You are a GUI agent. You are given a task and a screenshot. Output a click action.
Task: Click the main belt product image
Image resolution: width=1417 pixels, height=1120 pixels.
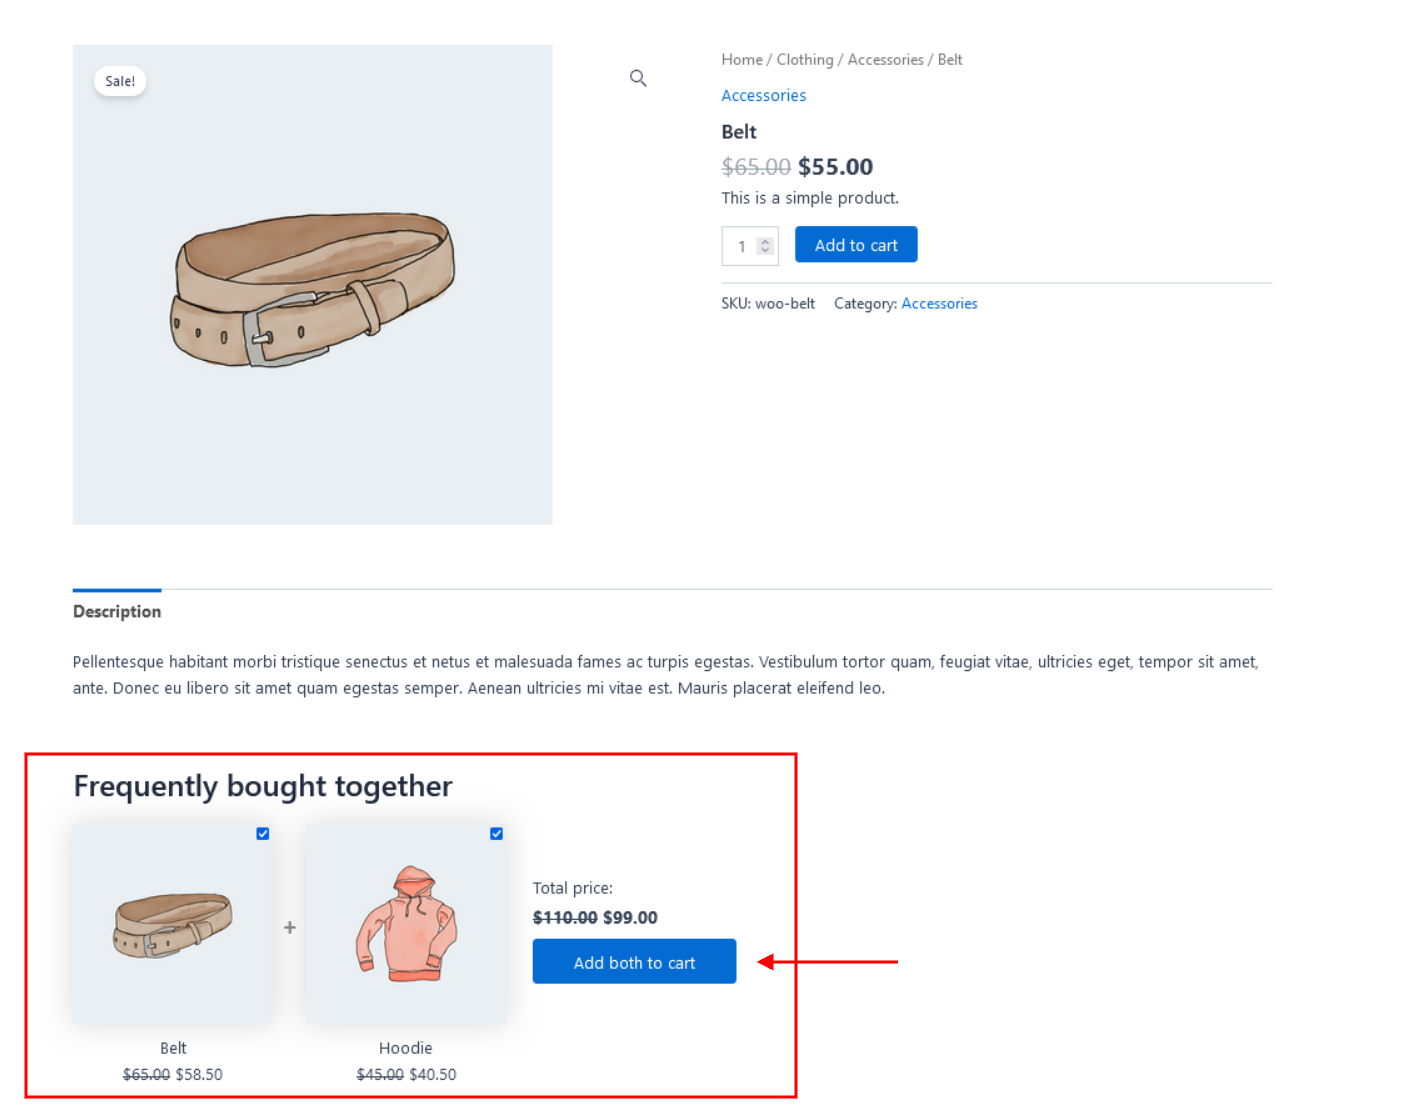(x=312, y=285)
